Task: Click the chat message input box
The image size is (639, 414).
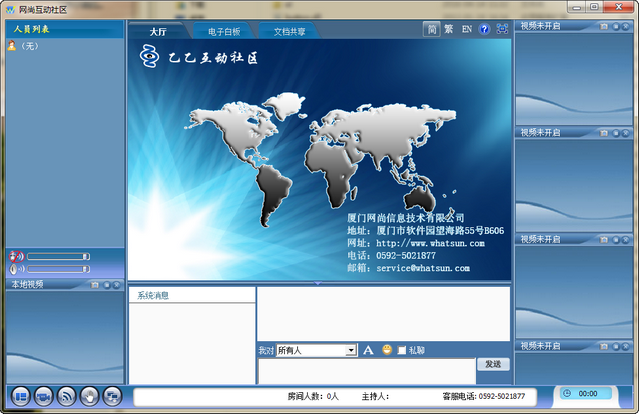Action: click(365, 371)
